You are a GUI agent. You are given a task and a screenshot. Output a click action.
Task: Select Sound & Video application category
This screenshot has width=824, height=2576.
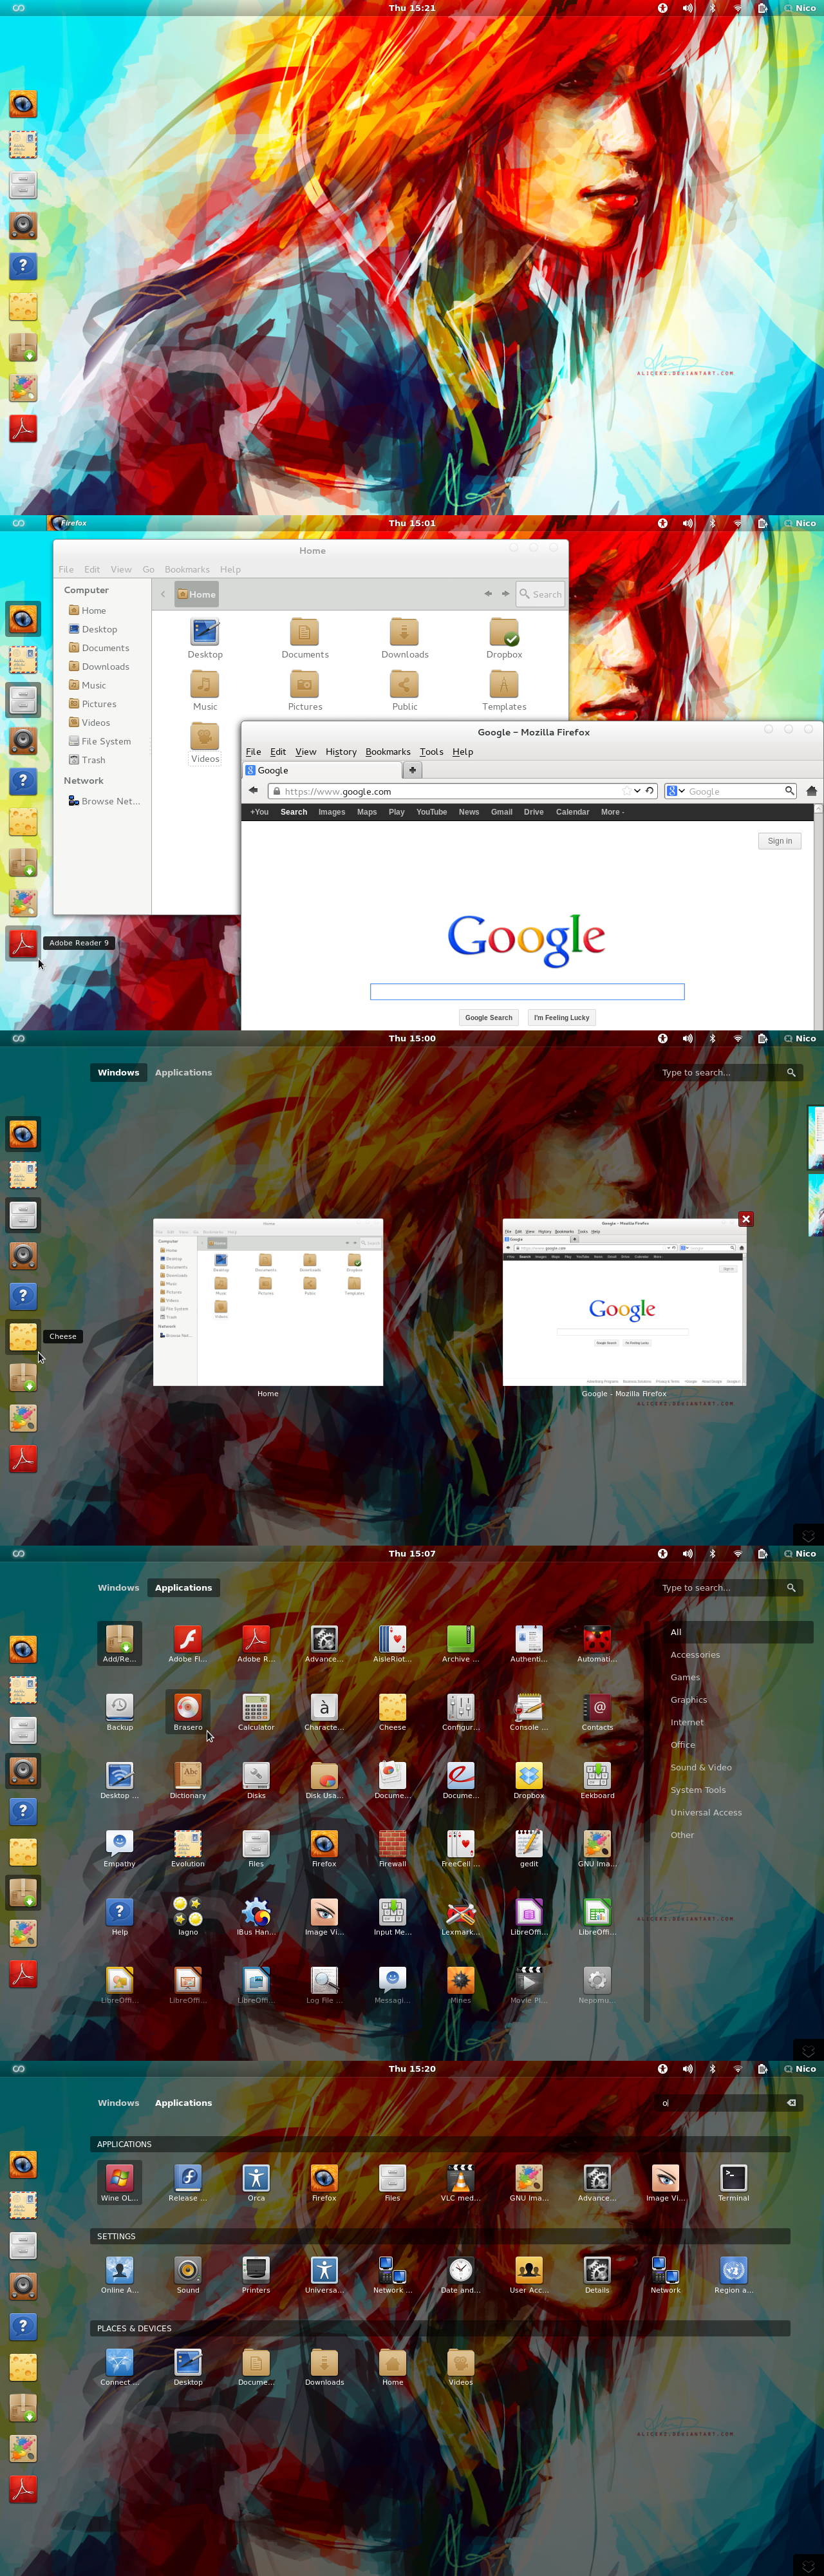[701, 1767]
